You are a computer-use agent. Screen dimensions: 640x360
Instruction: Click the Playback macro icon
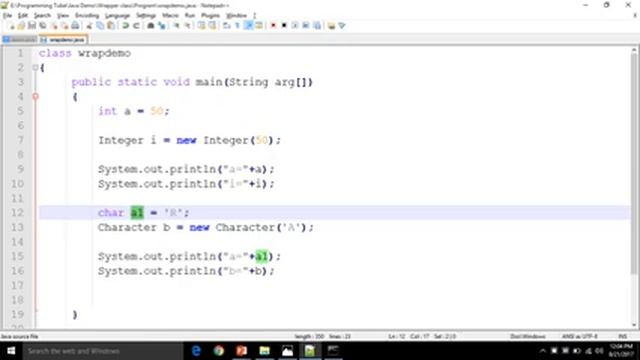[295, 26]
